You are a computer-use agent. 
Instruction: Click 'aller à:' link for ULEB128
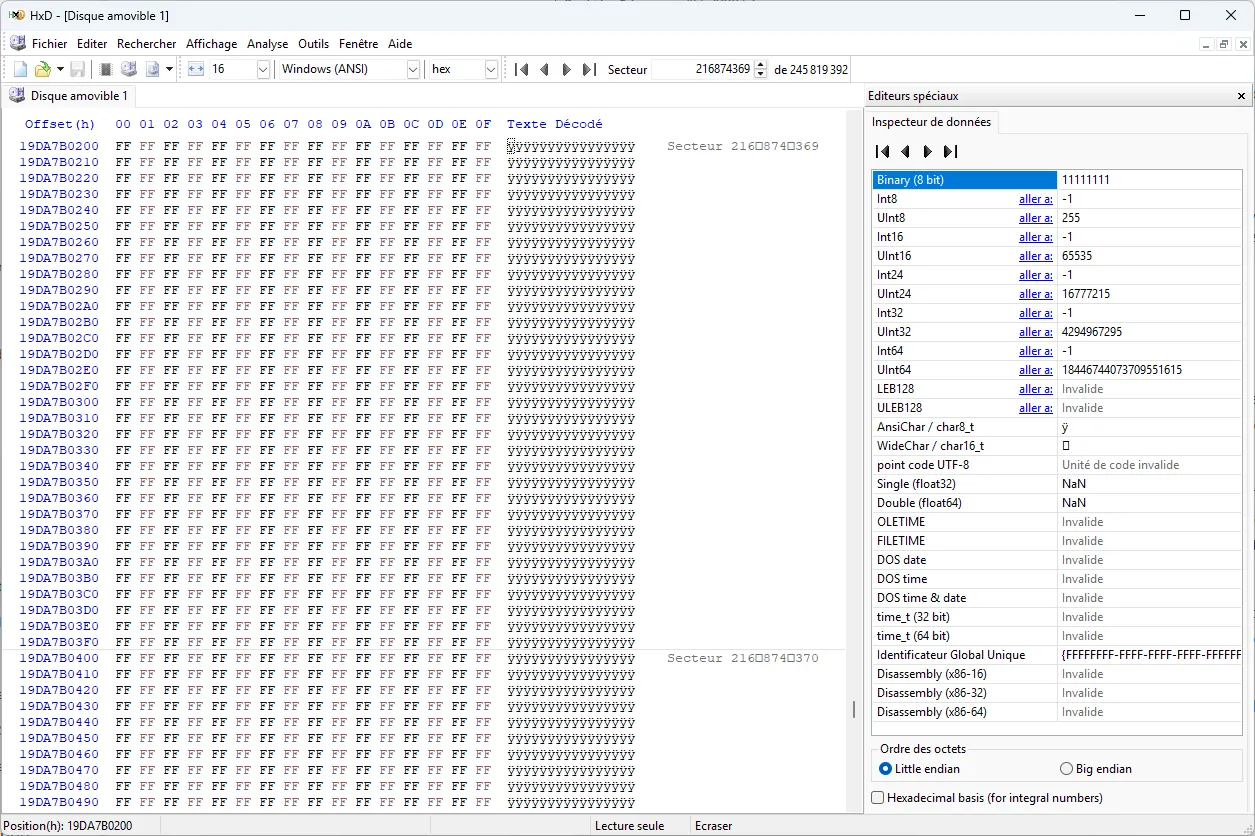[x=1035, y=408]
